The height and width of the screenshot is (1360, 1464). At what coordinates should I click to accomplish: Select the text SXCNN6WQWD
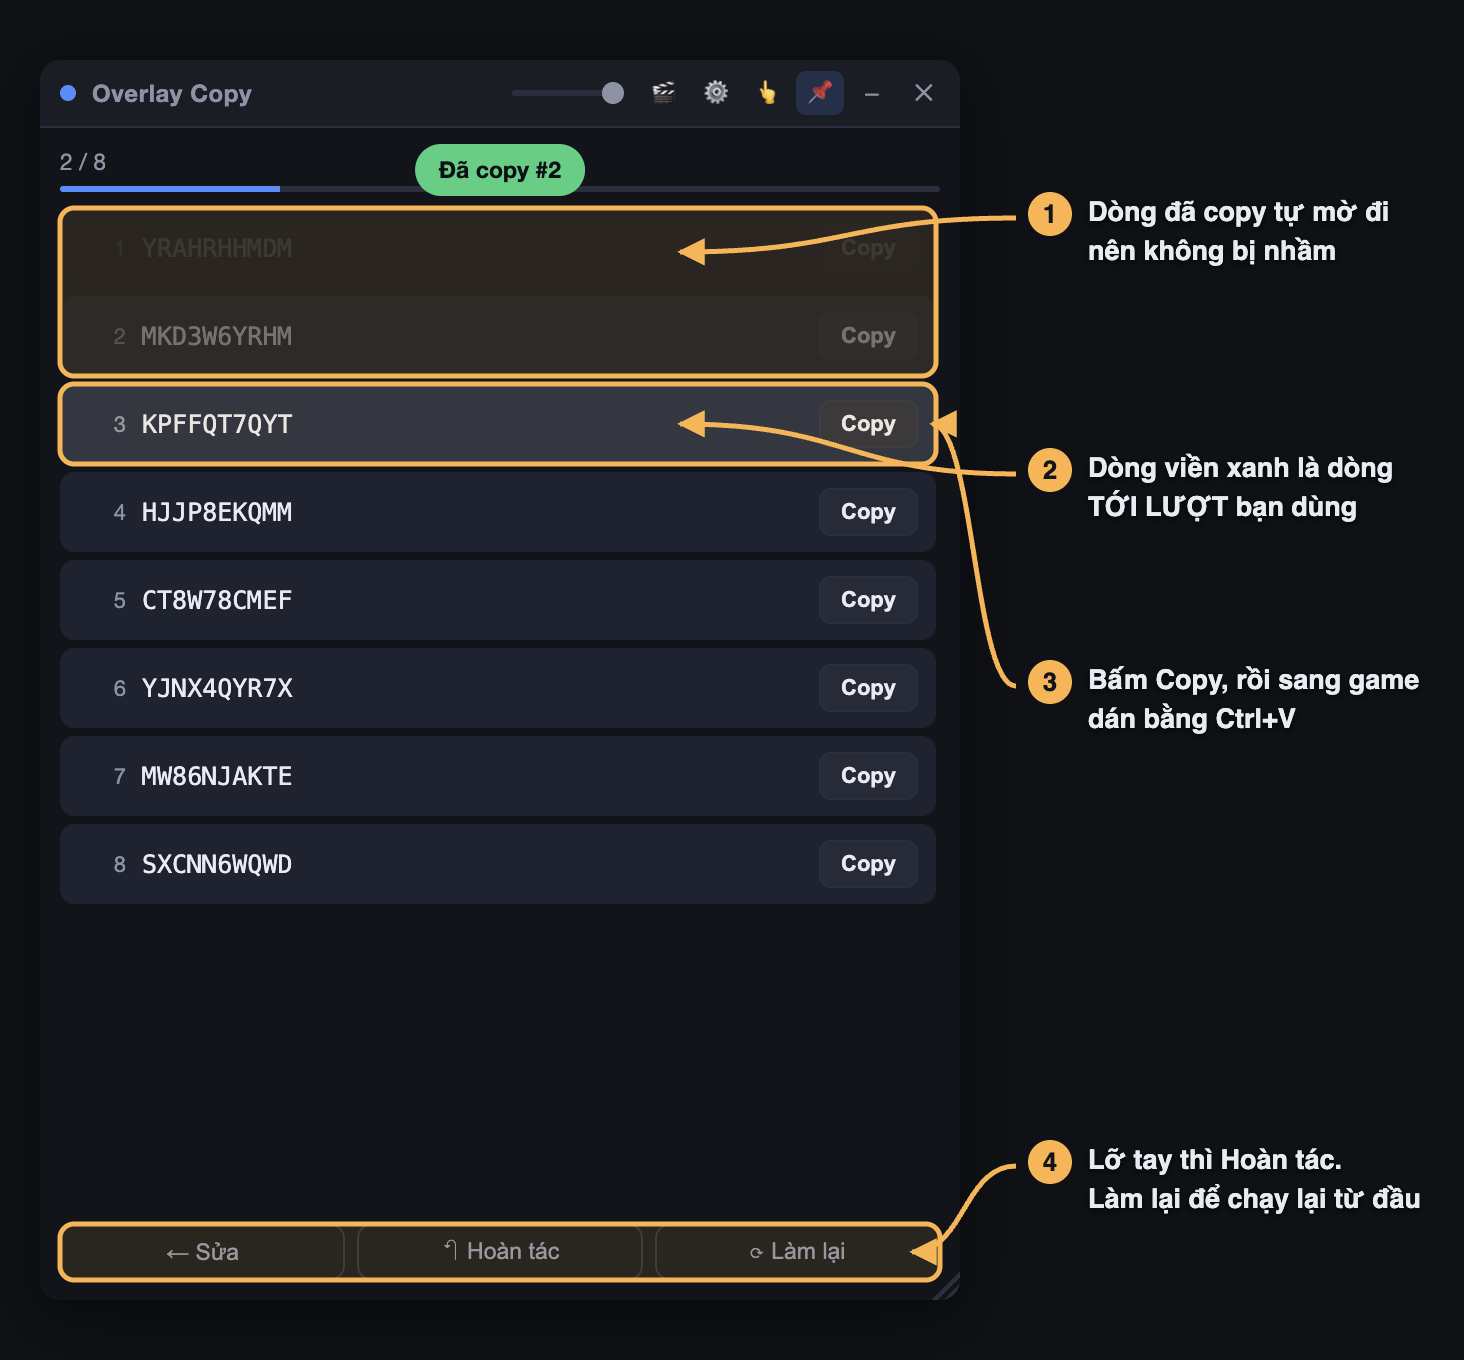tap(217, 864)
